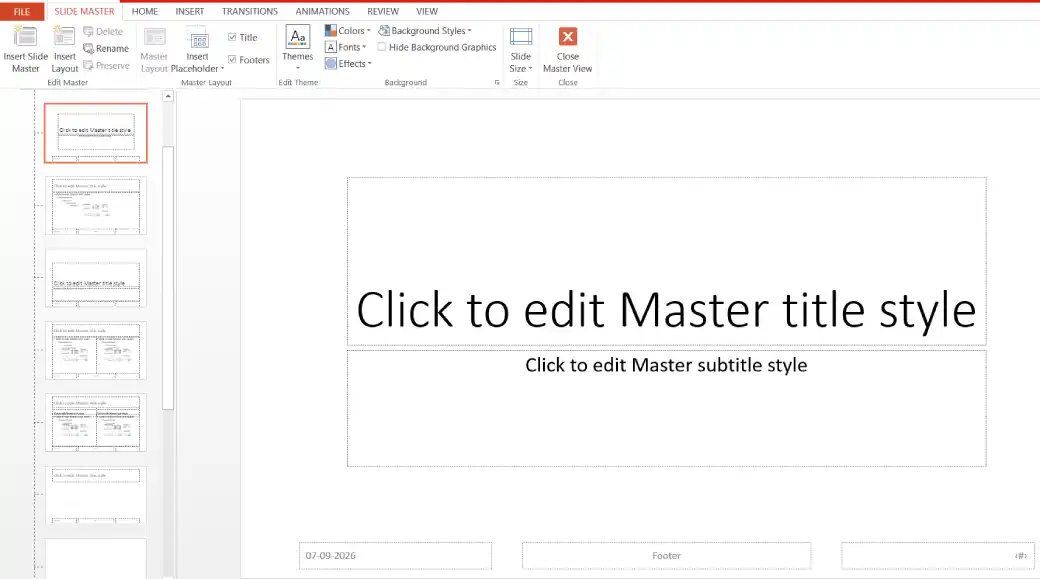Open the dialog launcher in Background group
The width and height of the screenshot is (1040, 579).
click(497, 82)
